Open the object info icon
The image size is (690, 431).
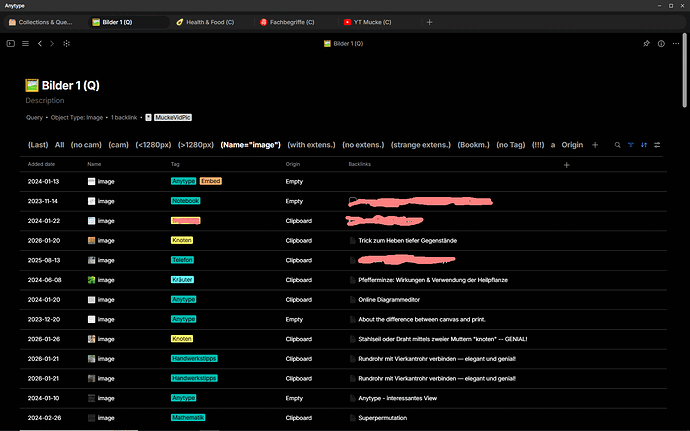pyautogui.click(x=661, y=44)
